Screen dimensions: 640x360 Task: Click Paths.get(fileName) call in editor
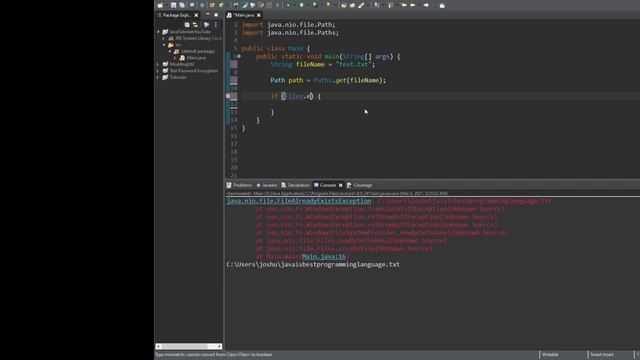[x=349, y=80]
